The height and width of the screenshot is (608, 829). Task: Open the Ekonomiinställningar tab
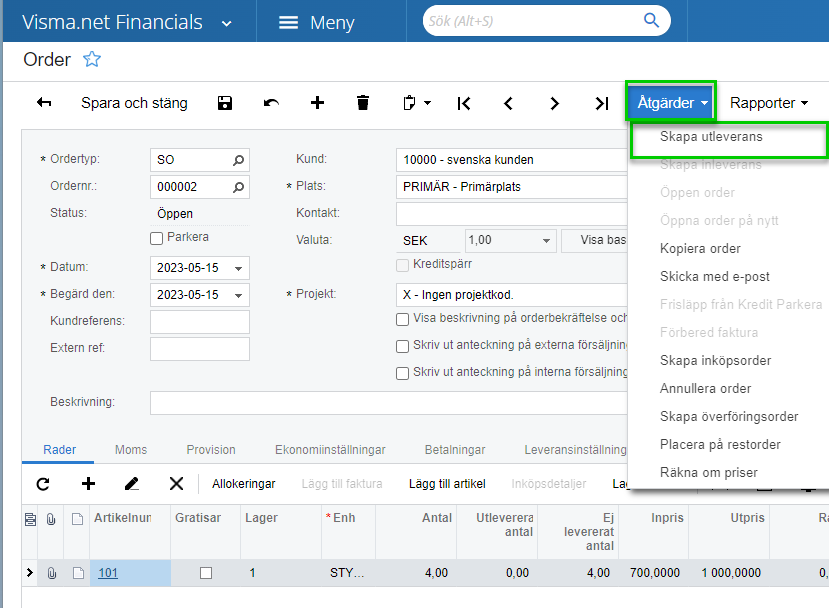(330, 450)
